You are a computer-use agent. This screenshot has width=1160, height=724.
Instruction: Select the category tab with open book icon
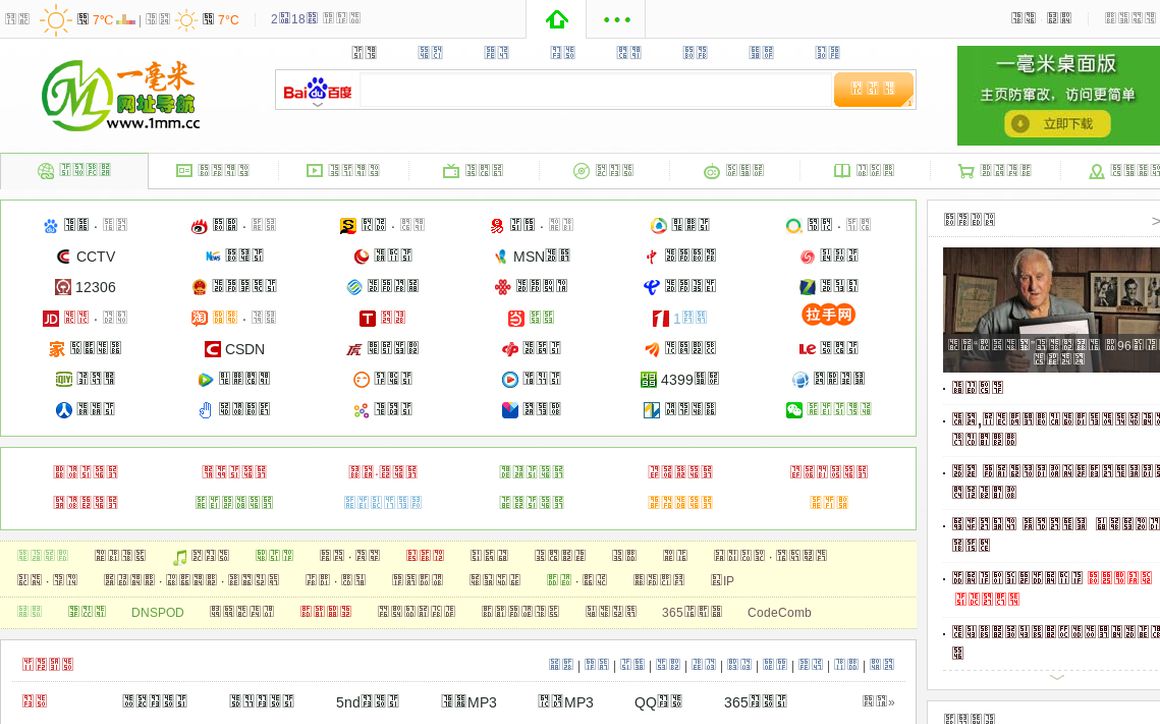coord(864,171)
